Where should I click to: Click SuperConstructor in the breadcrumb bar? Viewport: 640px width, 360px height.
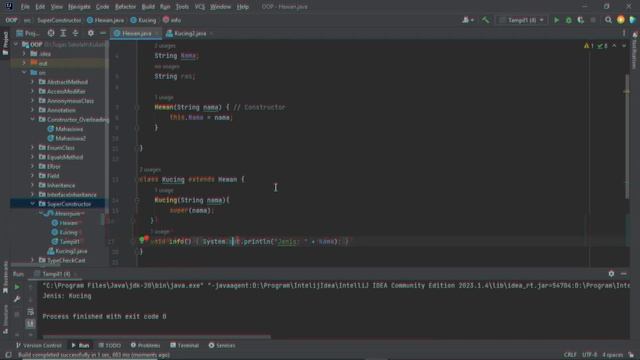(x=59, y=20)
